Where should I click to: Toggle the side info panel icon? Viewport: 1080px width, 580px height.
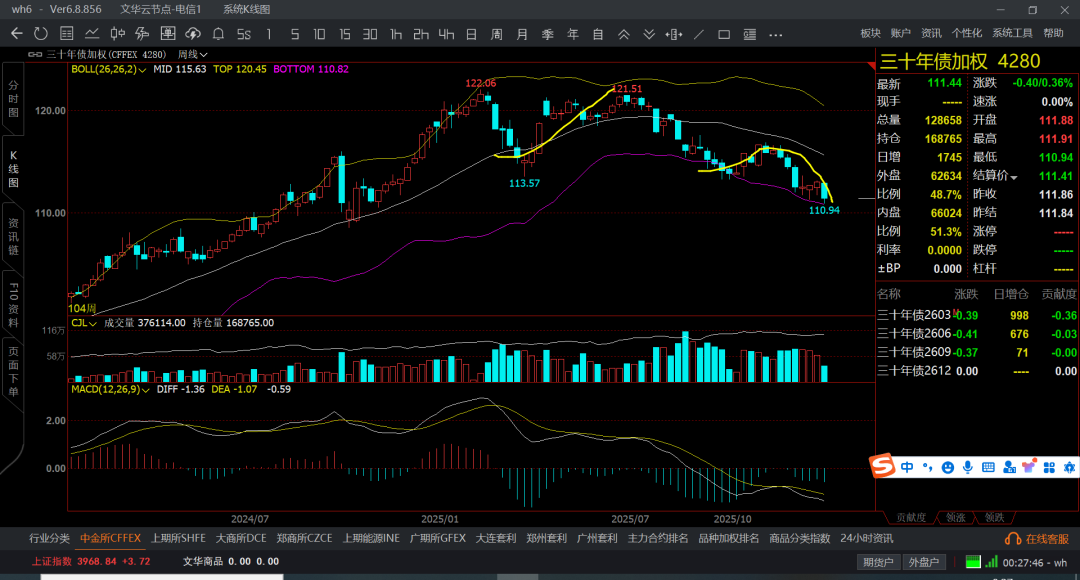coord(749,34)
